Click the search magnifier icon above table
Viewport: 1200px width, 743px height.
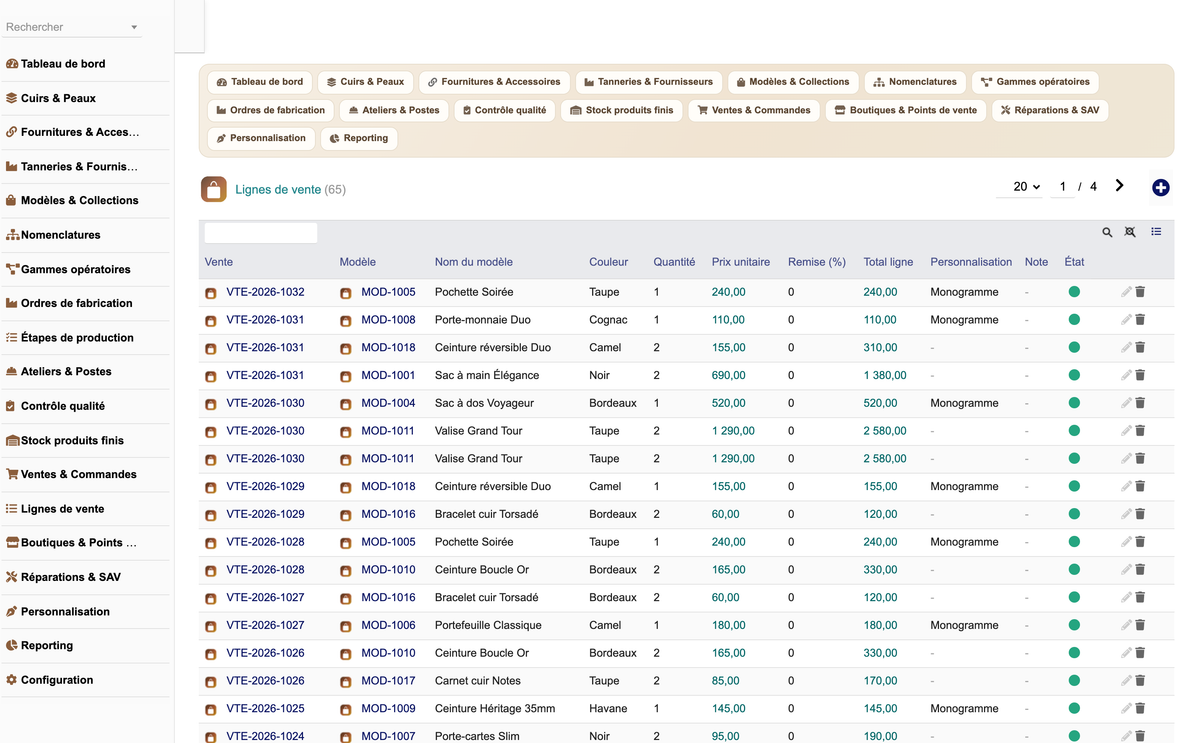(x=1107, y=232)
